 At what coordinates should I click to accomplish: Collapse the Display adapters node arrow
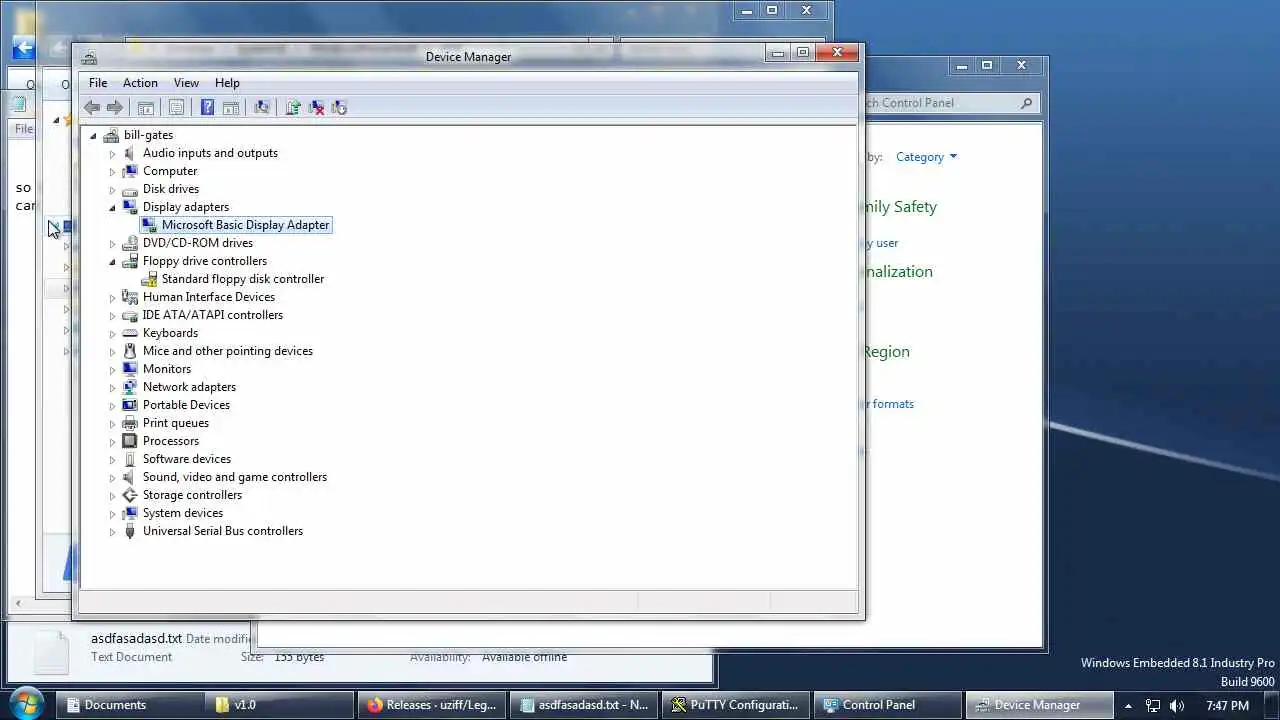113,208
